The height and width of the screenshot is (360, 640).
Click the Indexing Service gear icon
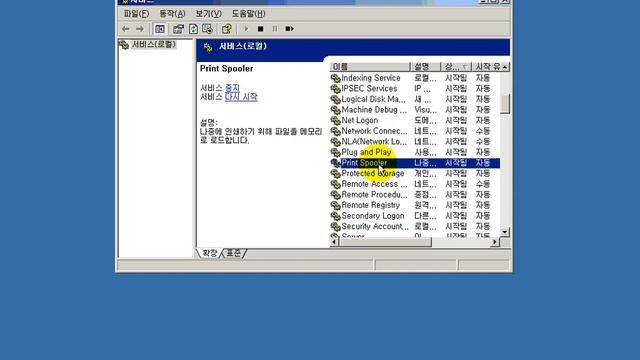336,78
